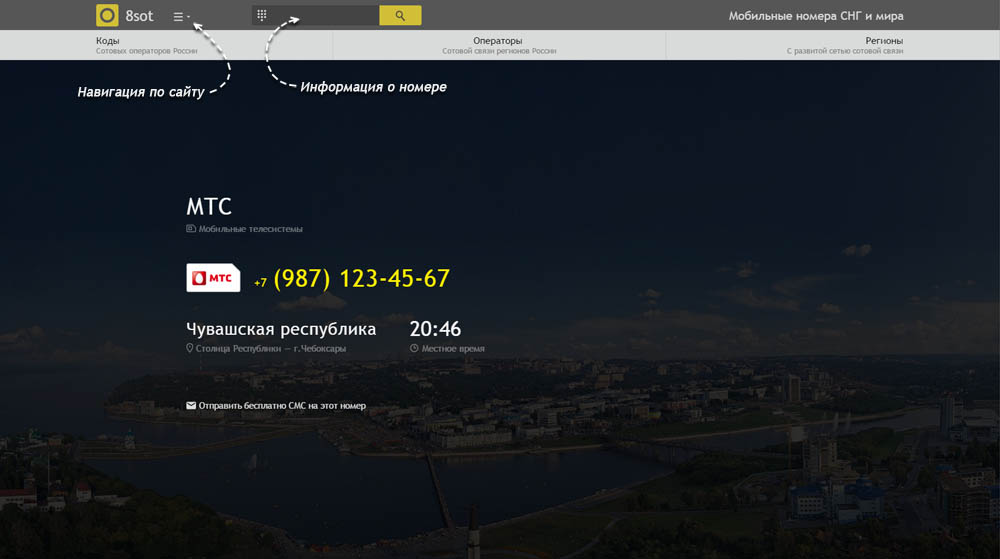Click the card icon before Мобильные телесистемы
1000x559 pixels.
(191, 228)
